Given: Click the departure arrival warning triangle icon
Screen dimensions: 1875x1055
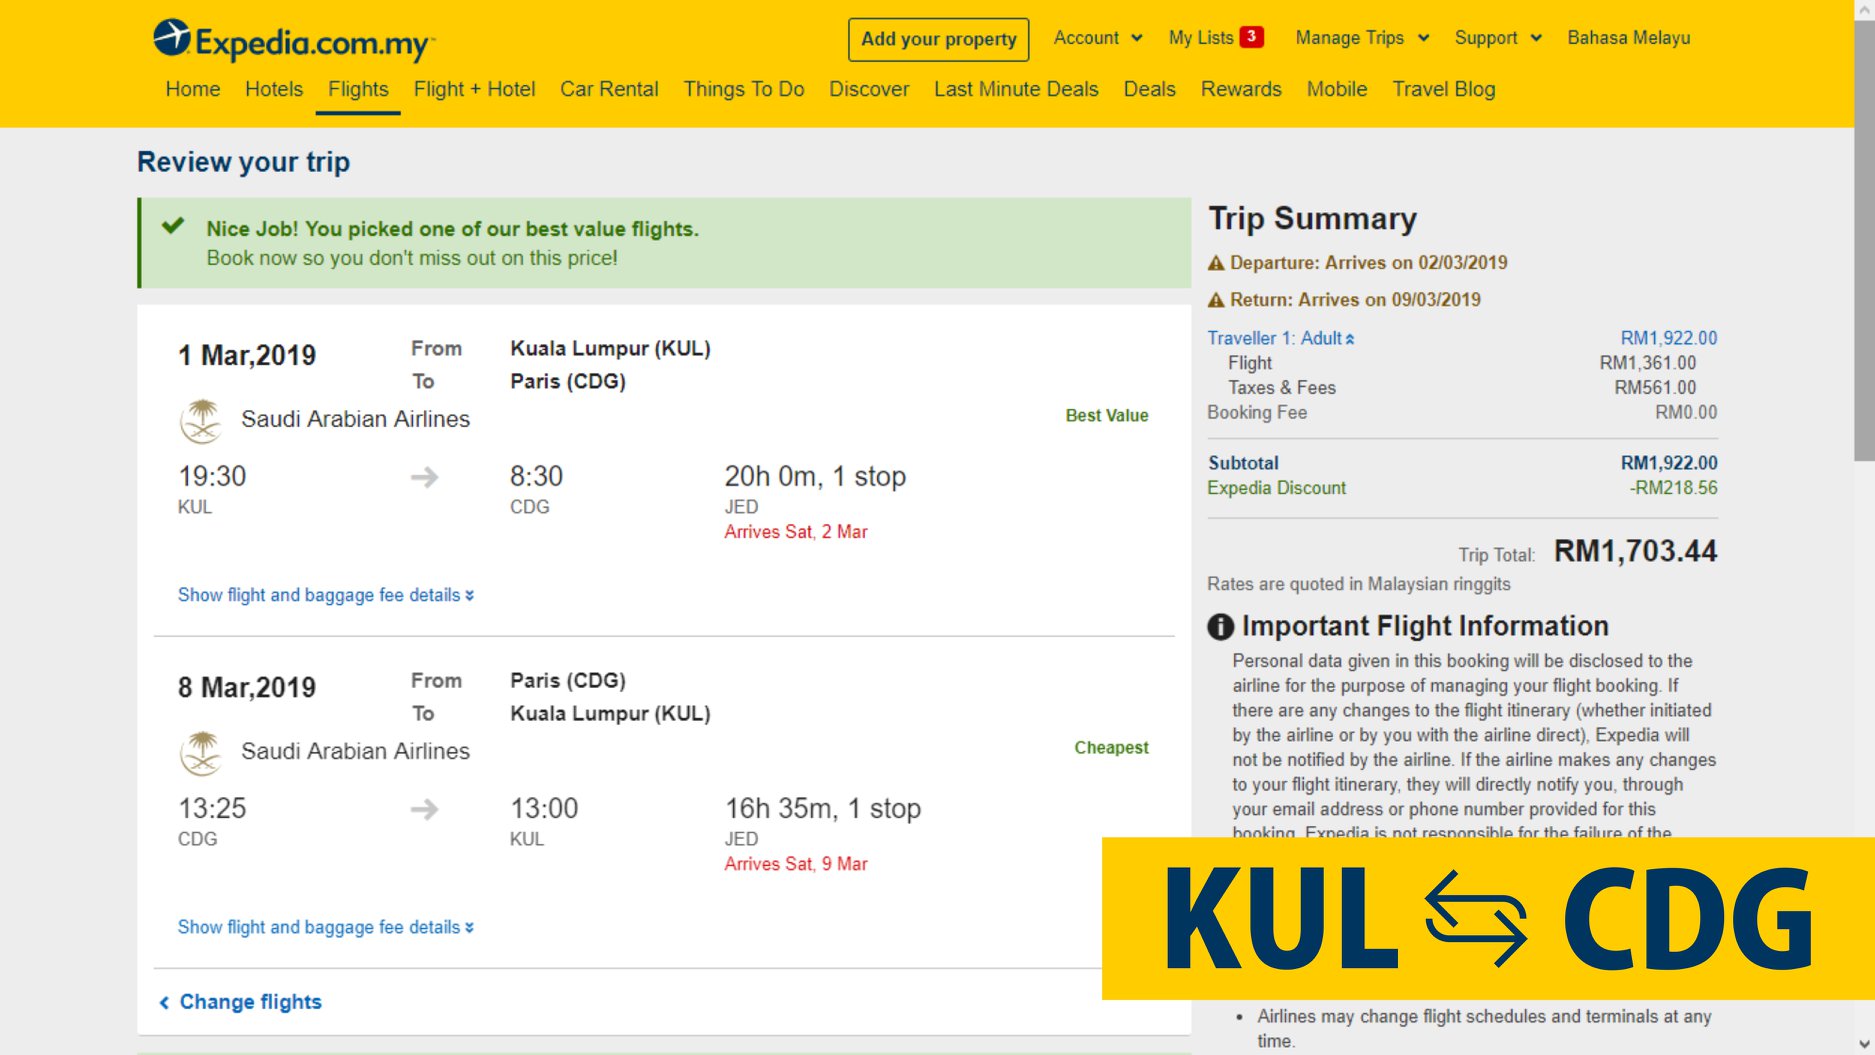Looking at the screenshot, I should [1216, 263].
